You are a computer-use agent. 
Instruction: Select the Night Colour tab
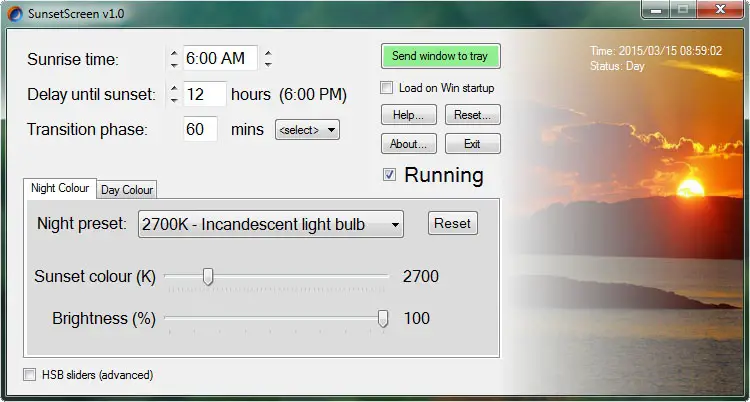[60, 188]
